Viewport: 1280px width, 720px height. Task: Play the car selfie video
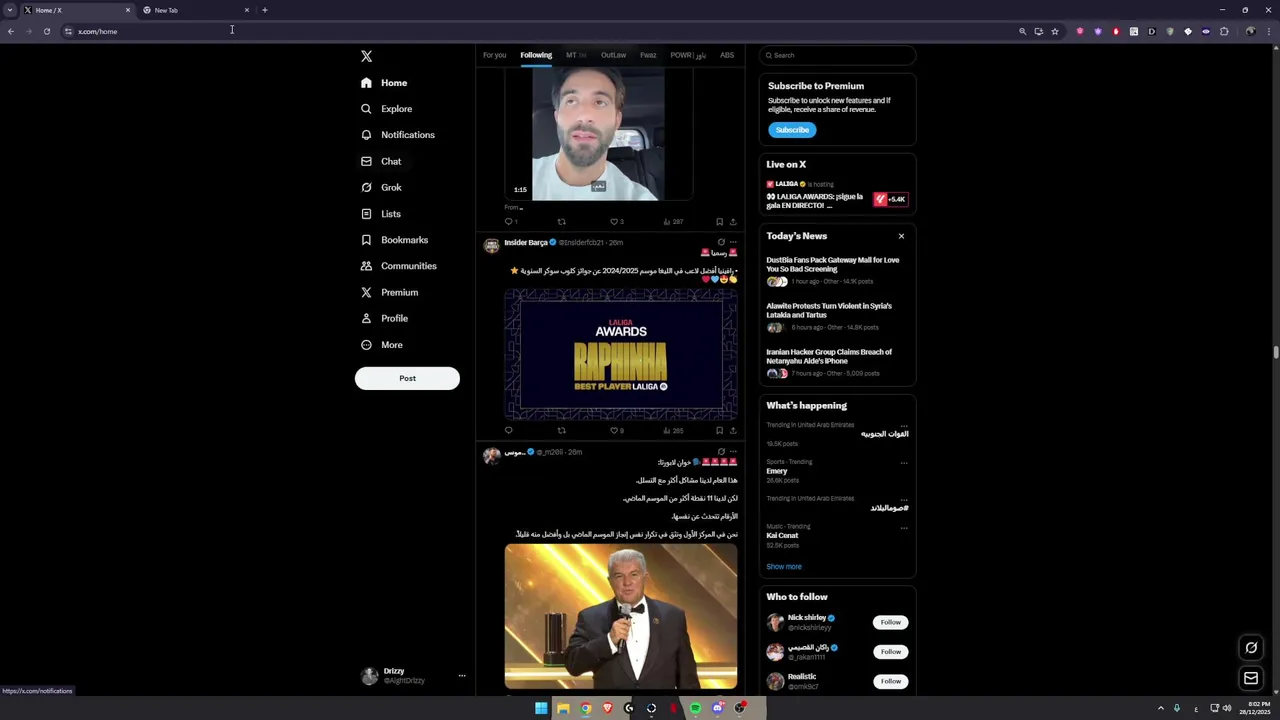point(598,134)
